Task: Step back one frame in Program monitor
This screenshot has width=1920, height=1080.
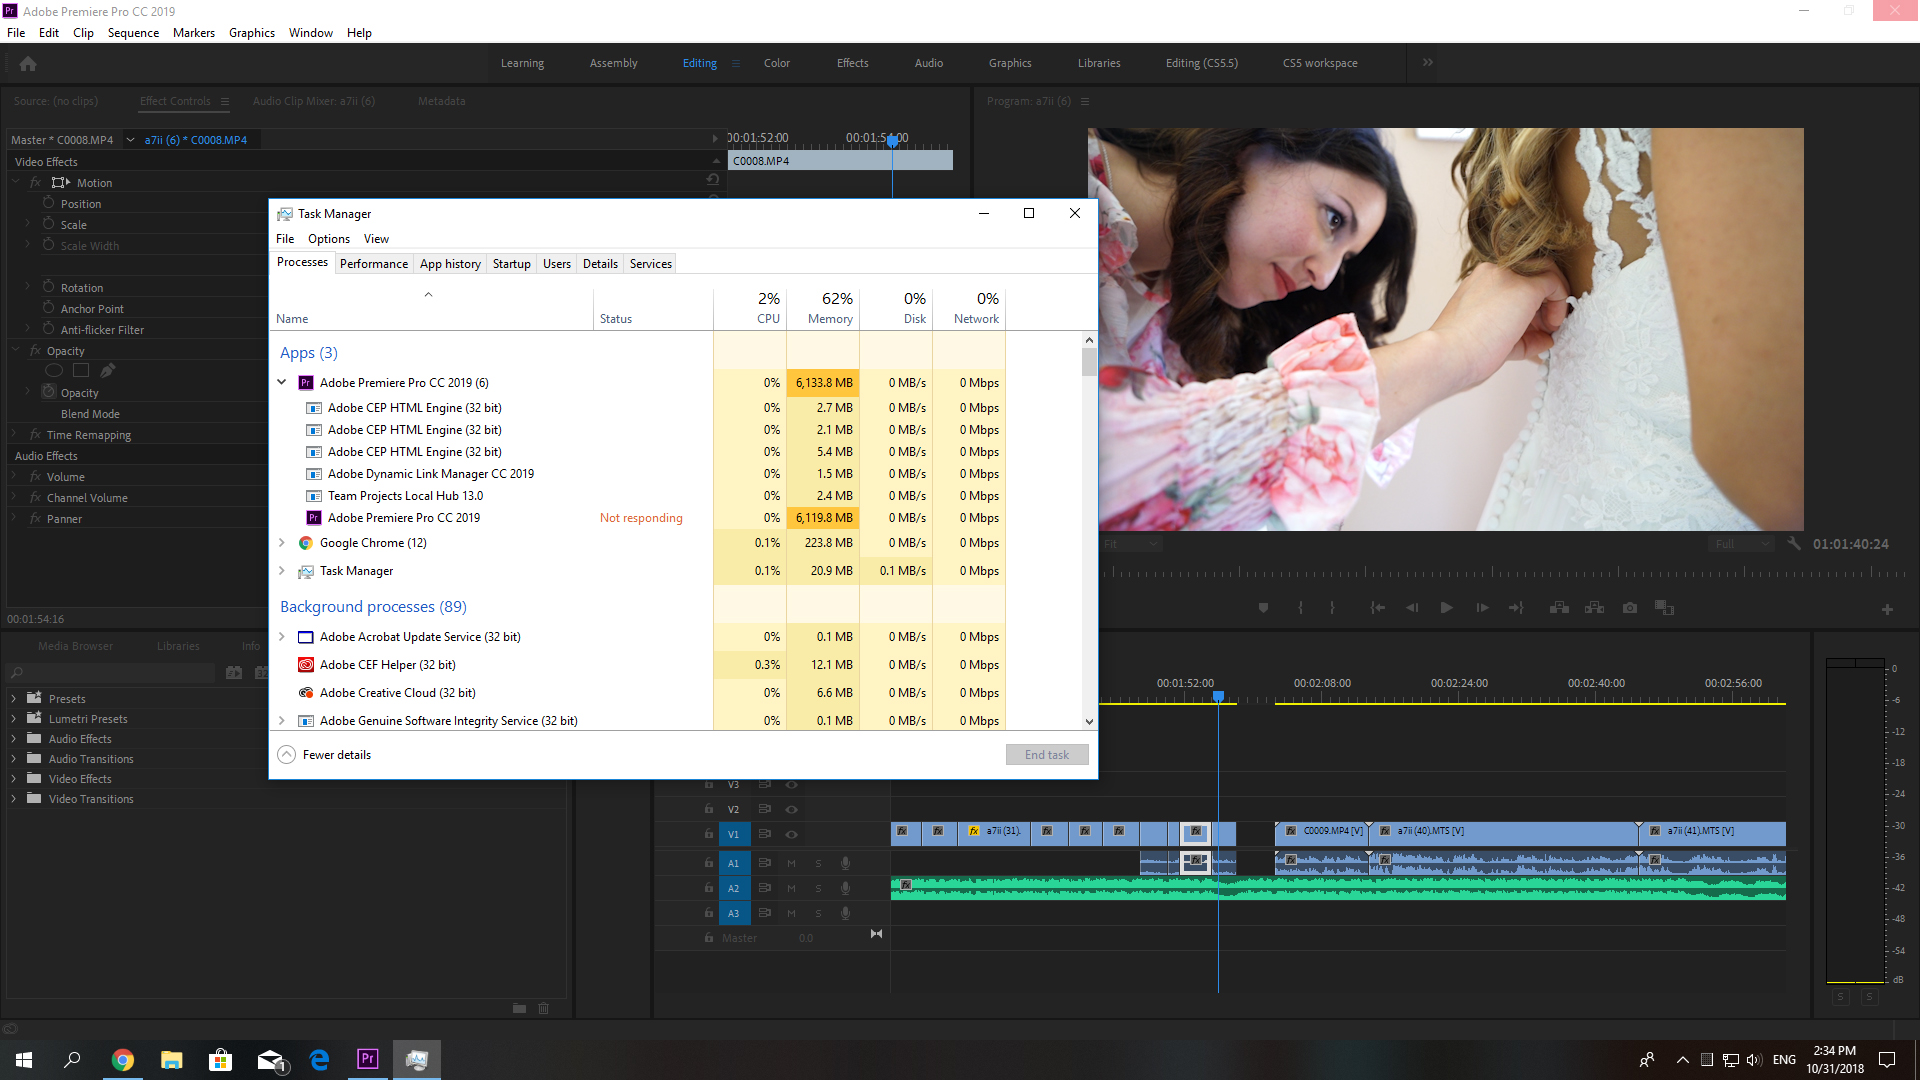Action: click(1412, 608)
